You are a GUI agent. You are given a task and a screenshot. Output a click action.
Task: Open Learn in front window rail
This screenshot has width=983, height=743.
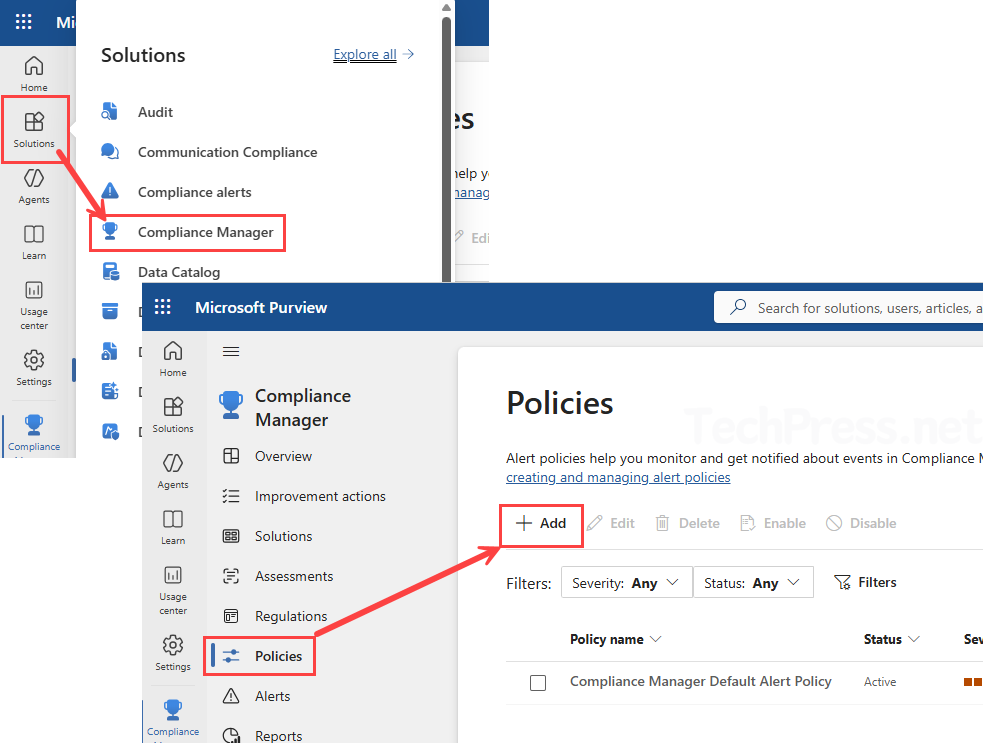(x=173, y=527)
